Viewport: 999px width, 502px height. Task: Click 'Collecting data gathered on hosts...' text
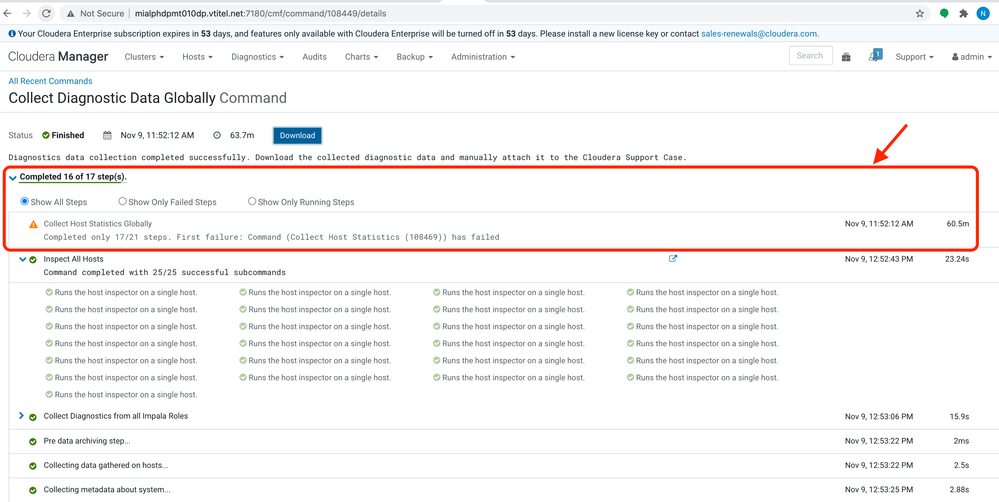(x=106, y=466)
